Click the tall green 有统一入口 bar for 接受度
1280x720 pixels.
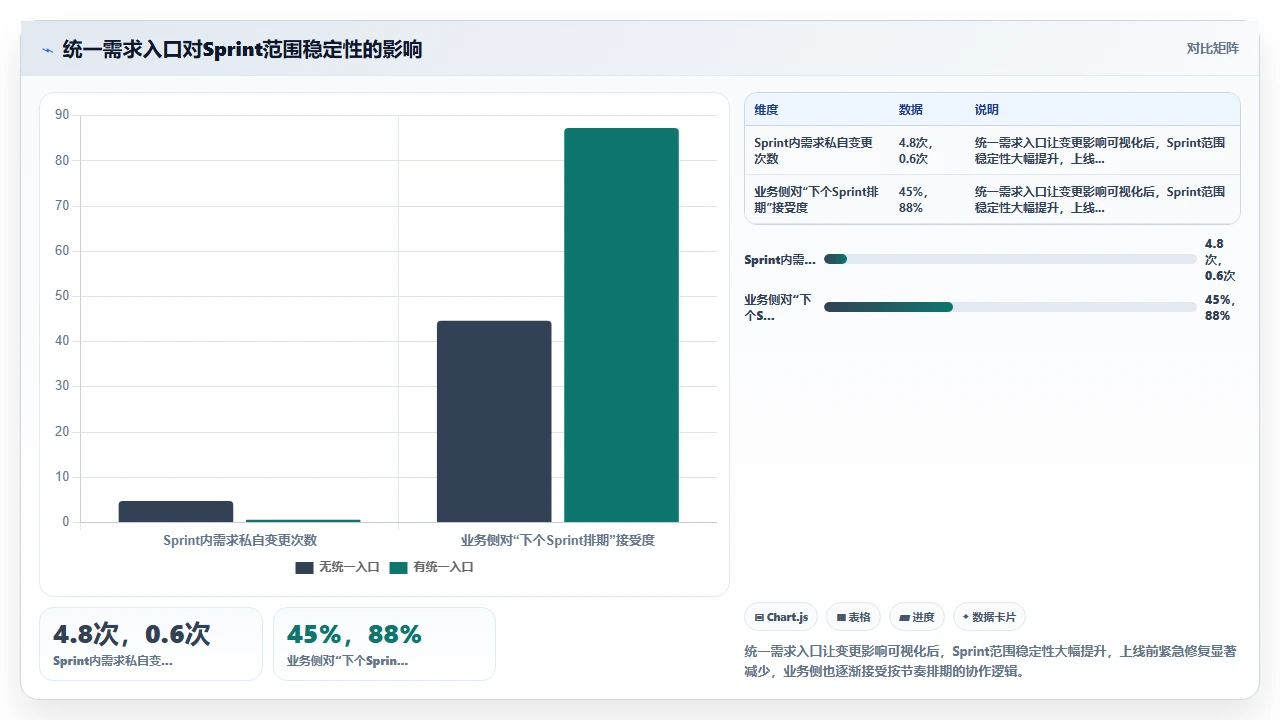tap(621, 325)
